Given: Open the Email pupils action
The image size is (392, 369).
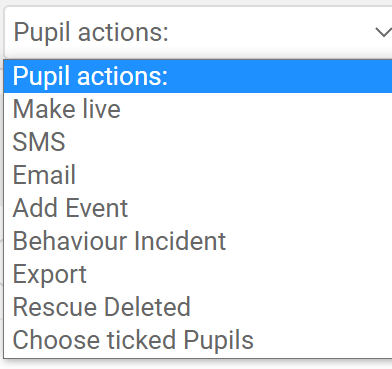Looking at the screenshot, I should [x=198, y=175].
